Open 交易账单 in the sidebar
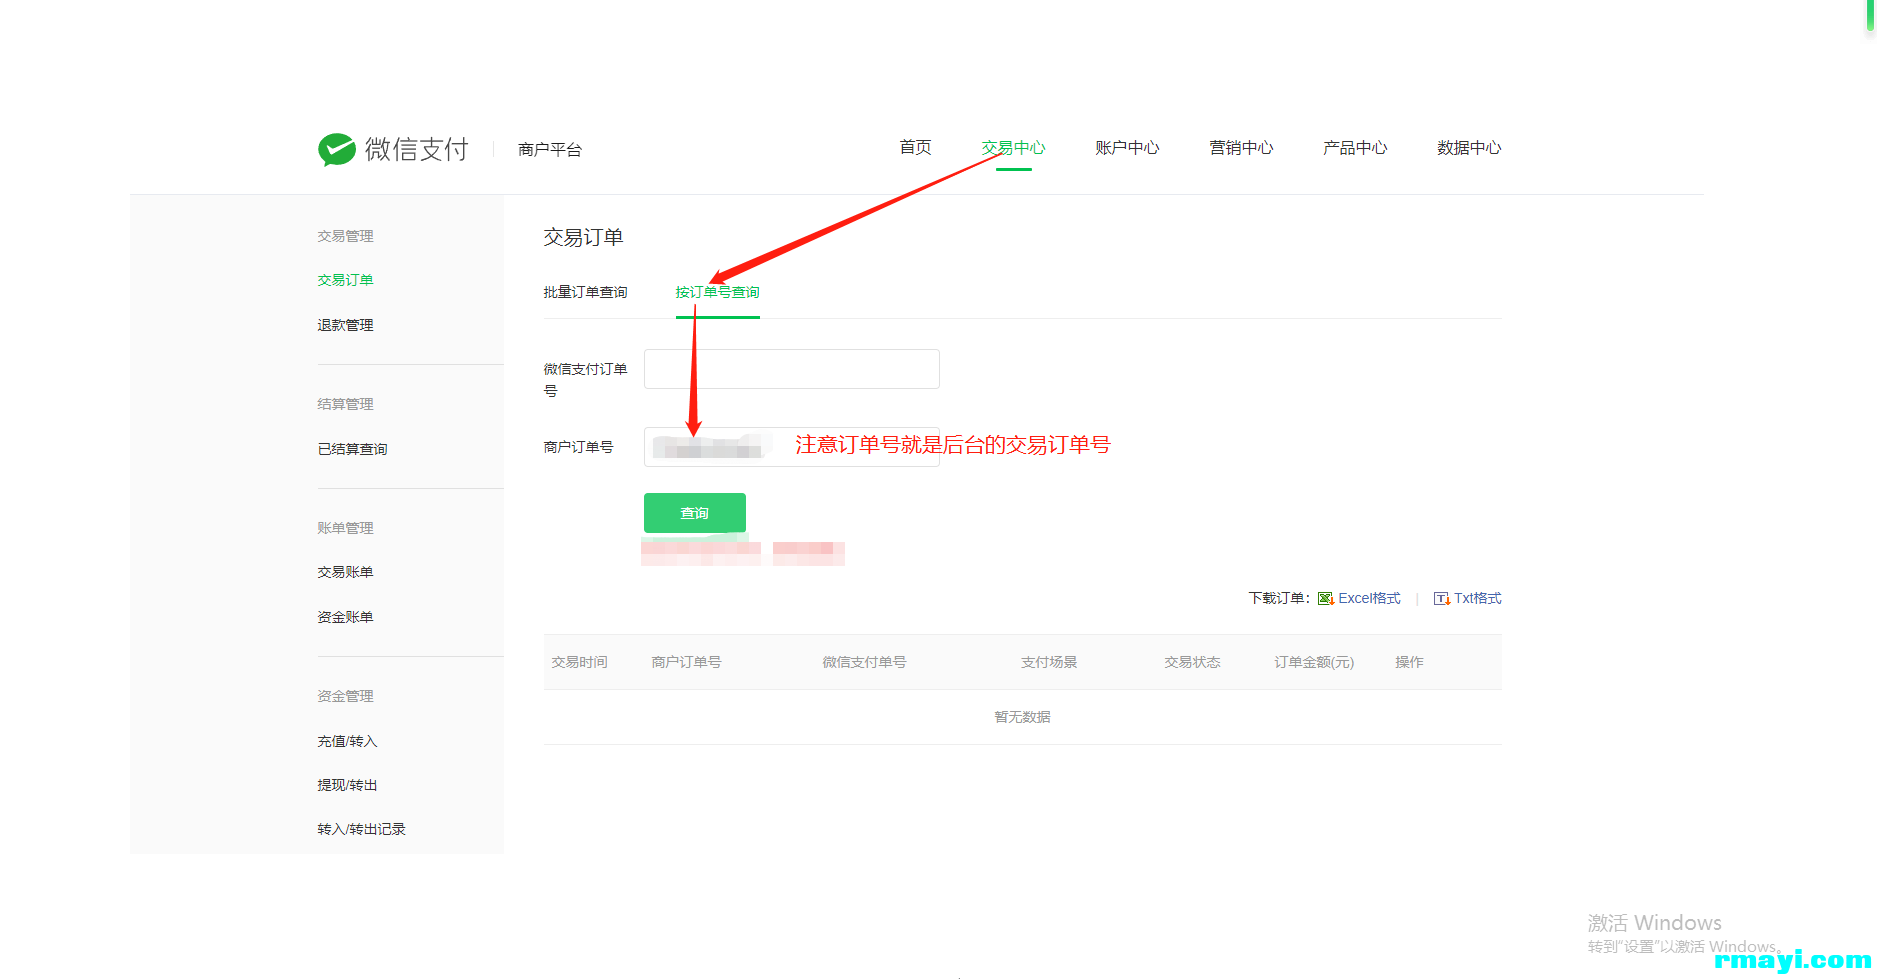Image resolution: width=1877 pixels, height=979 pixels. coord(345,572)
